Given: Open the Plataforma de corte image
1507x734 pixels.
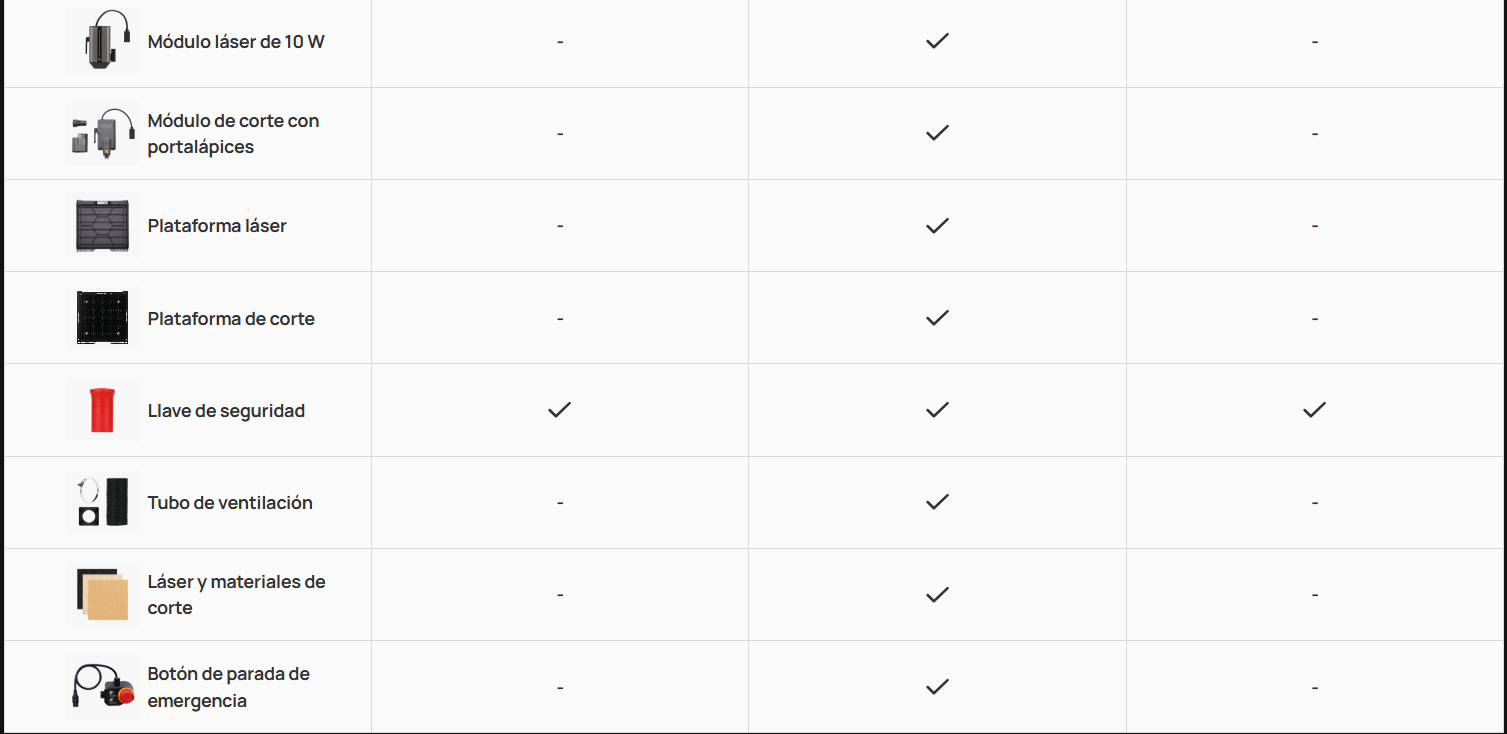Looking at the screenshot, I should click(x=103, y=318).
